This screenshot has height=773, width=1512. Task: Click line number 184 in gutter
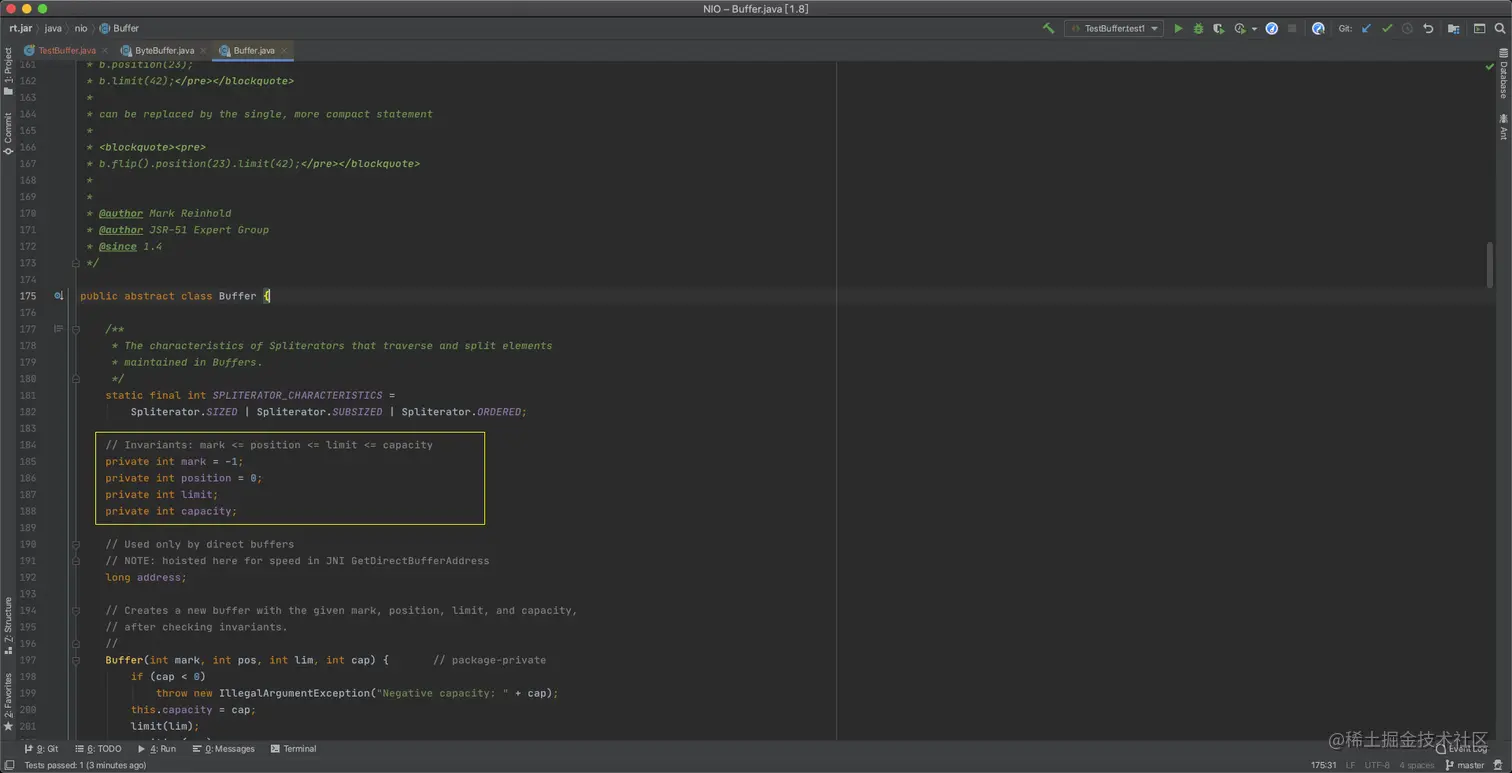27,445
